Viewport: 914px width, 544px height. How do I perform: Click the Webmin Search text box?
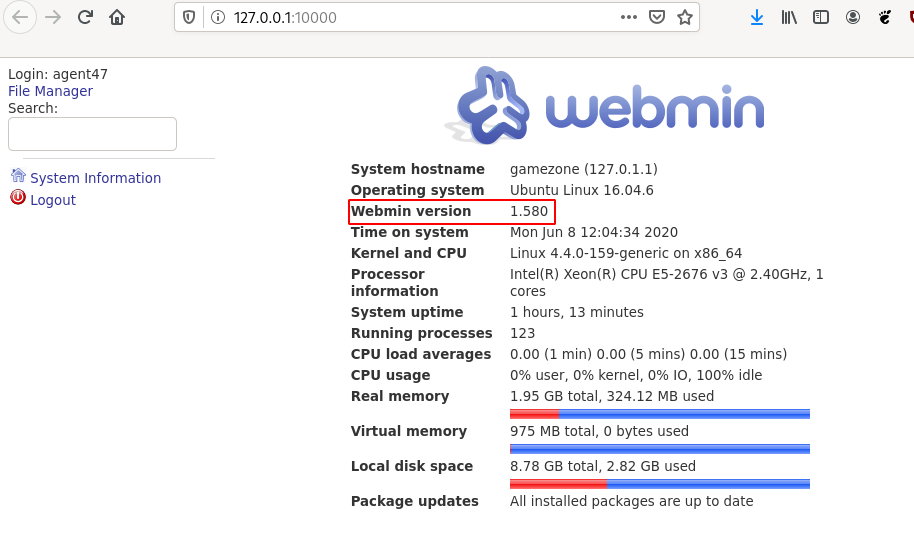[x=92, y=134]
